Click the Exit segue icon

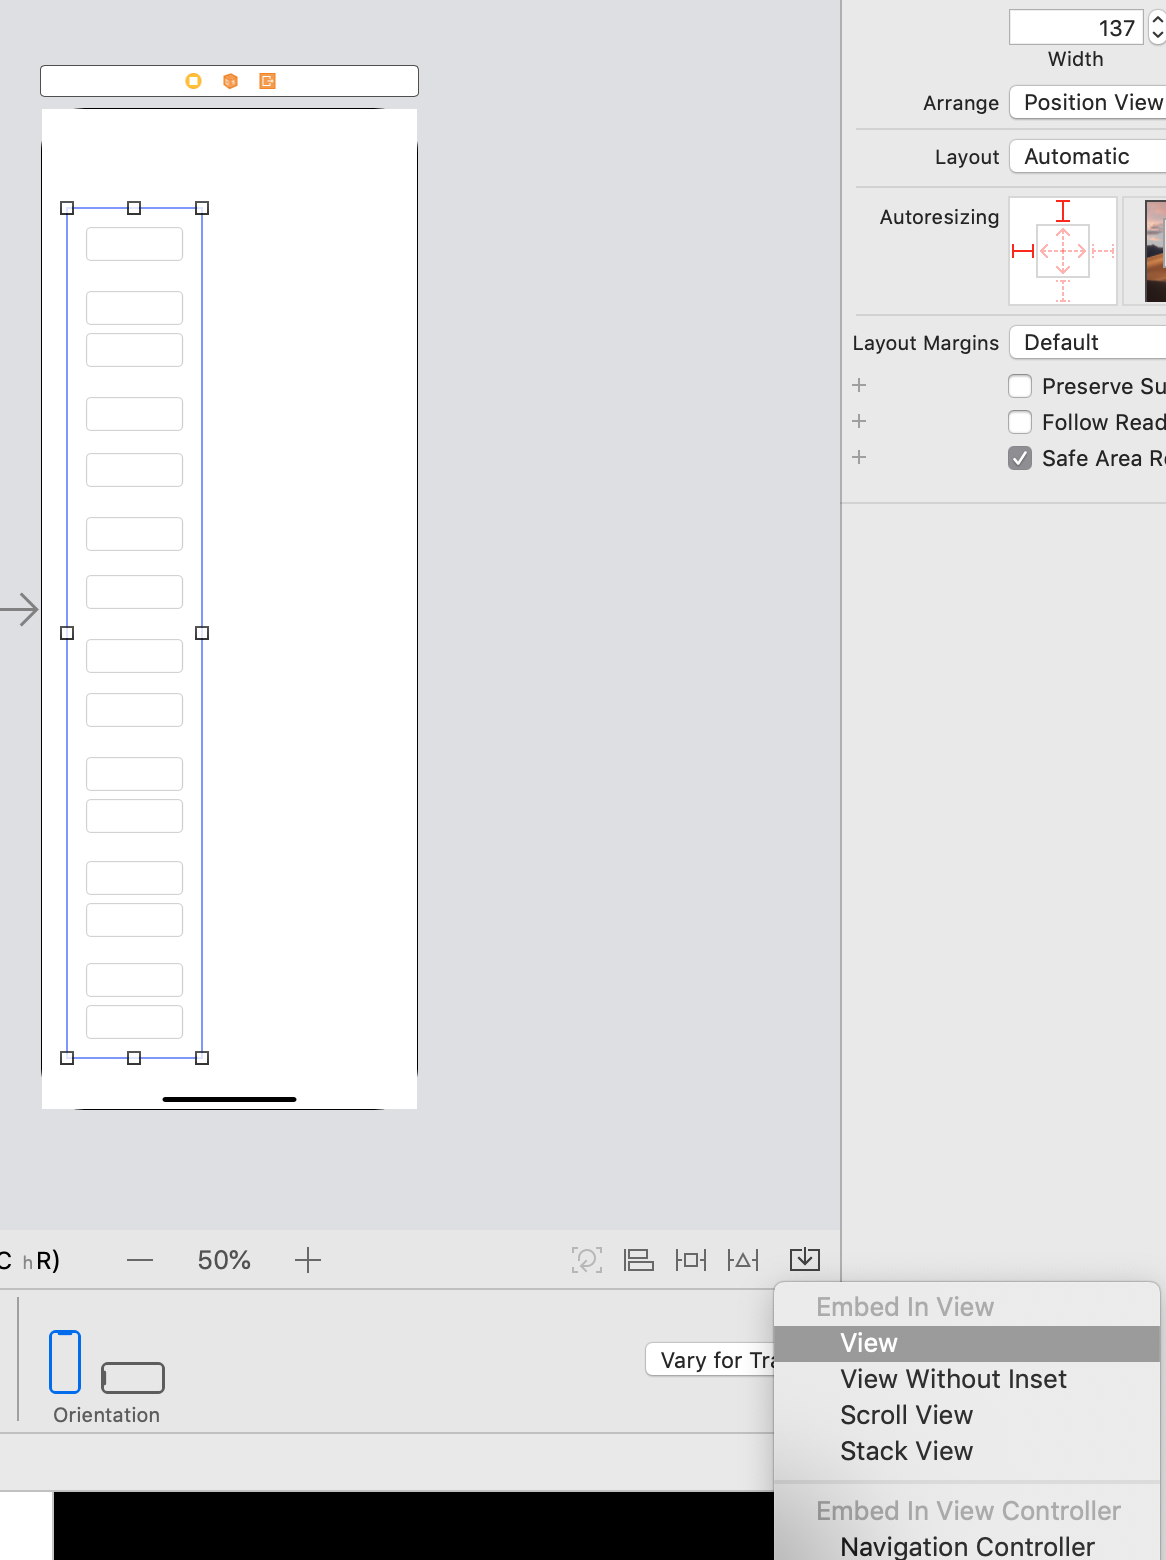click(x=266, y=81)
